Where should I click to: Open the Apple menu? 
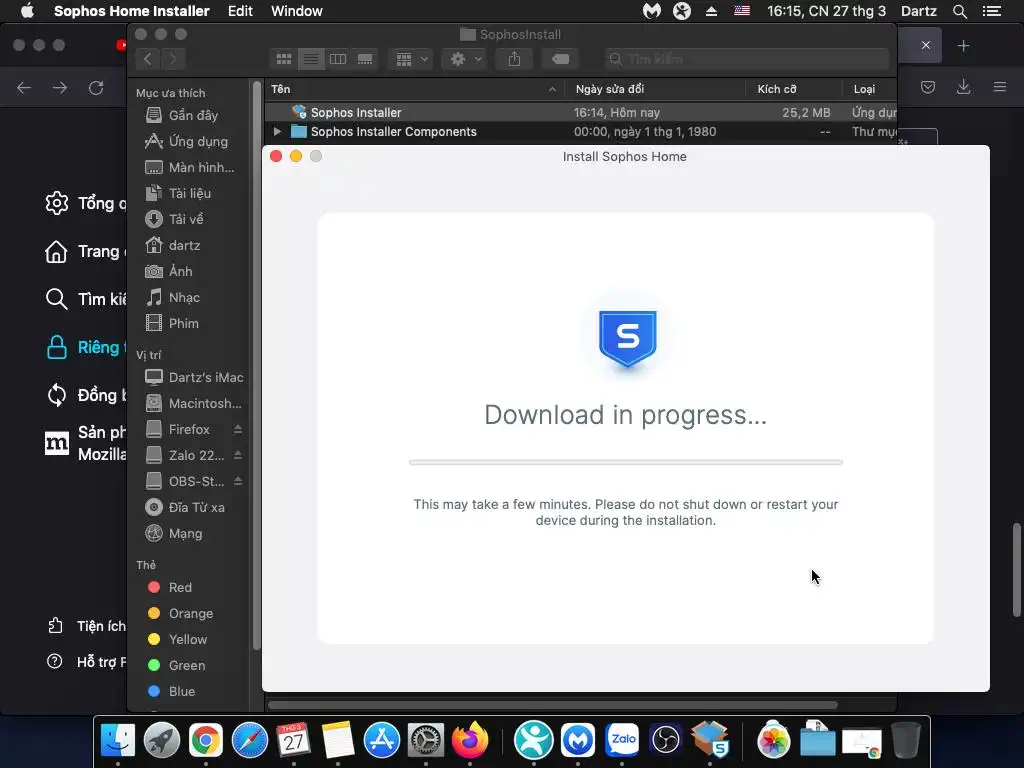click(27, 11)
